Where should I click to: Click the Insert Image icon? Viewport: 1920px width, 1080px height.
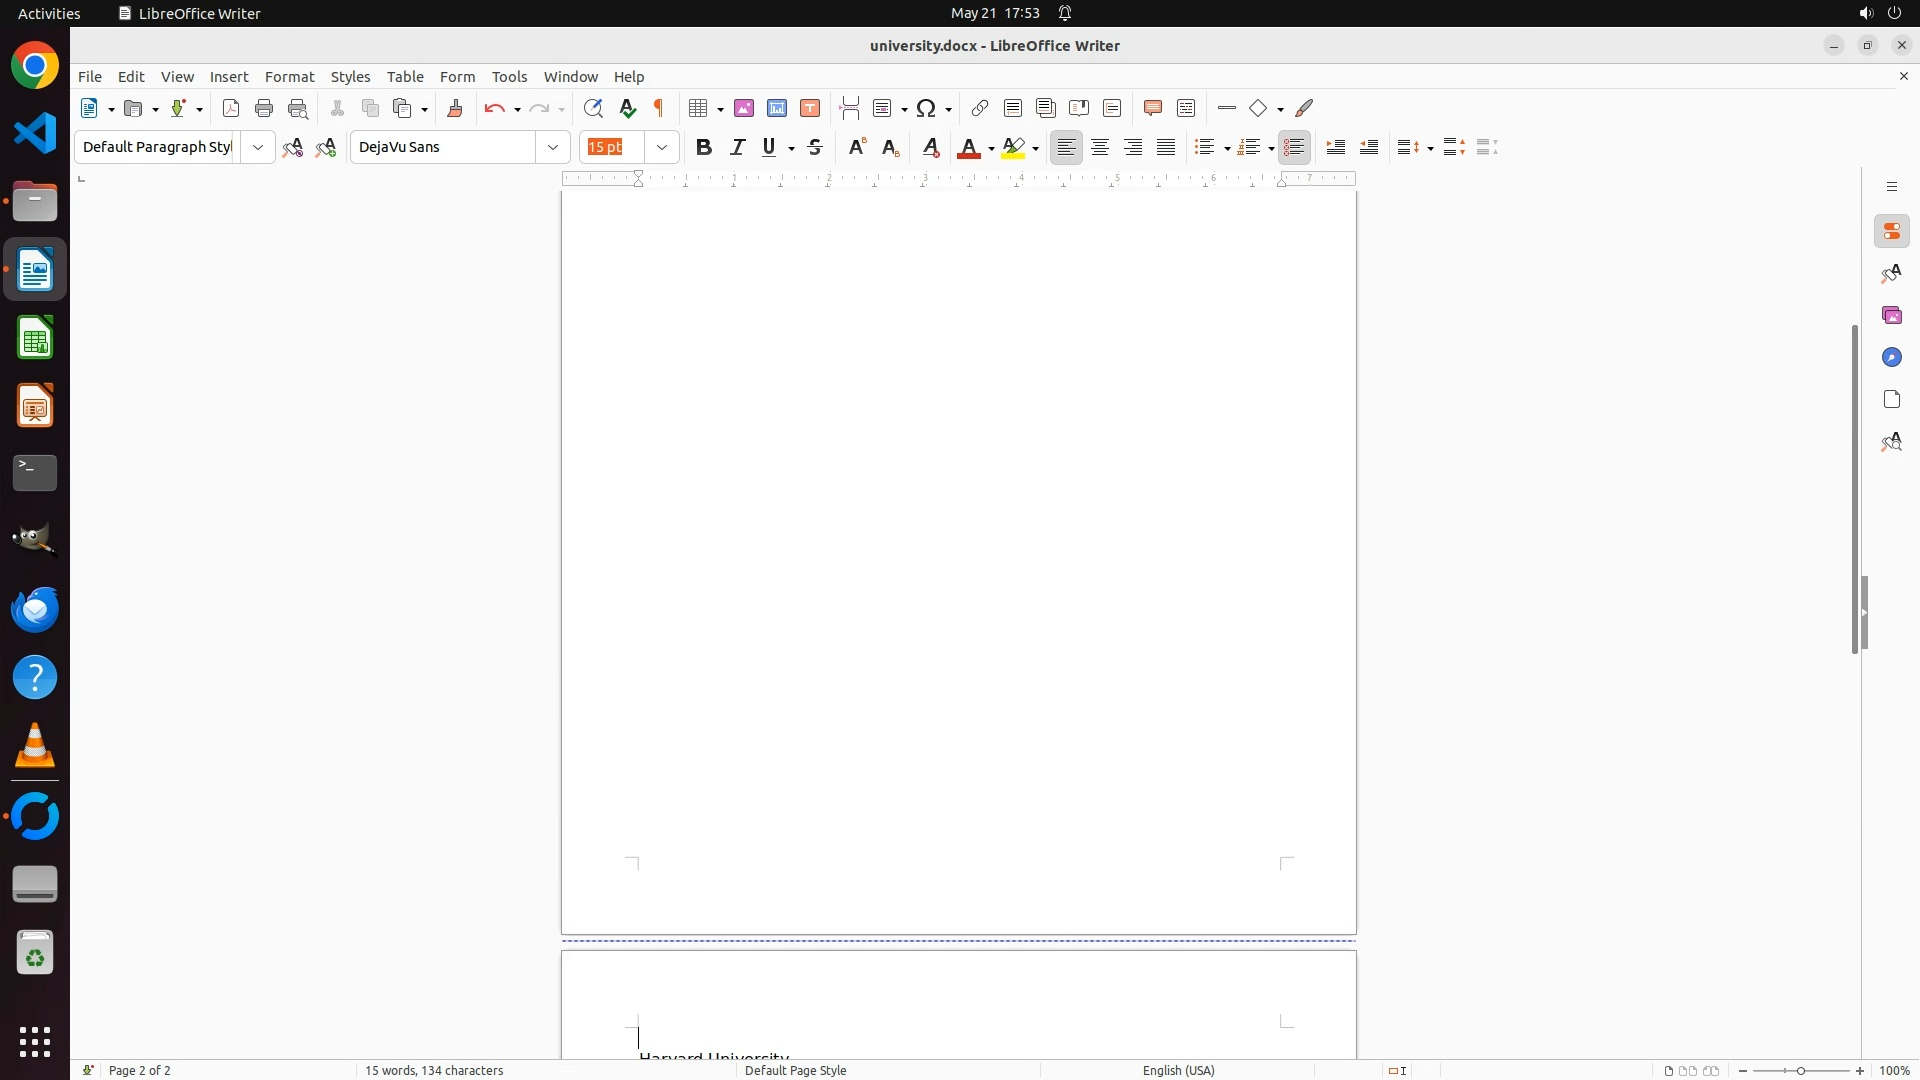[x=744, y=108]
